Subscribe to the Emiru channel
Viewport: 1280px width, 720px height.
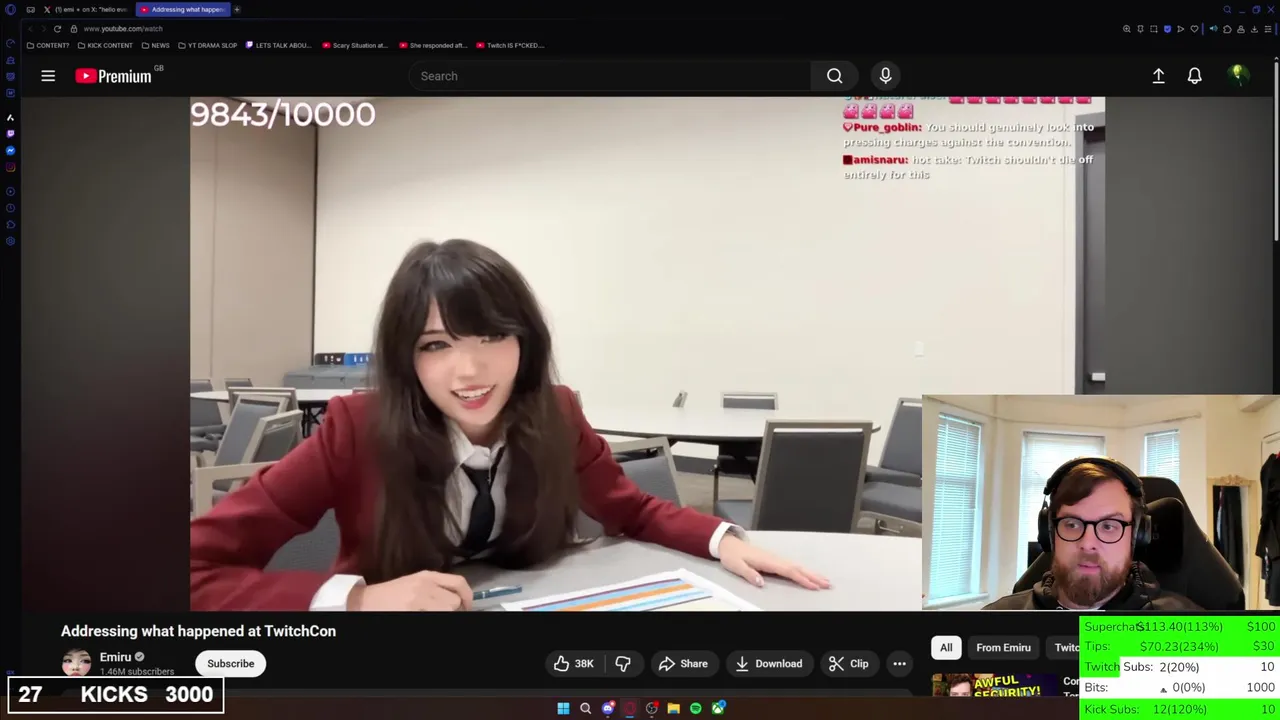pyautogui.click(x=230, y=664)
